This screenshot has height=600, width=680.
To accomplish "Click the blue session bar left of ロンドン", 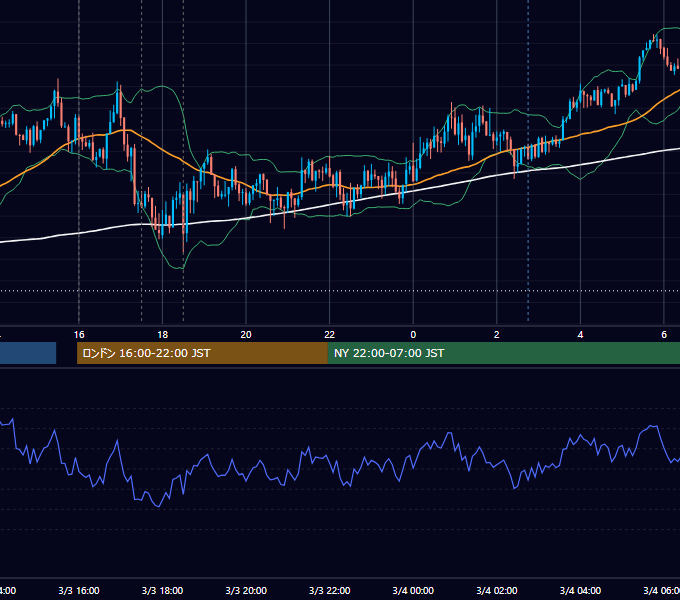I will 28,353.
